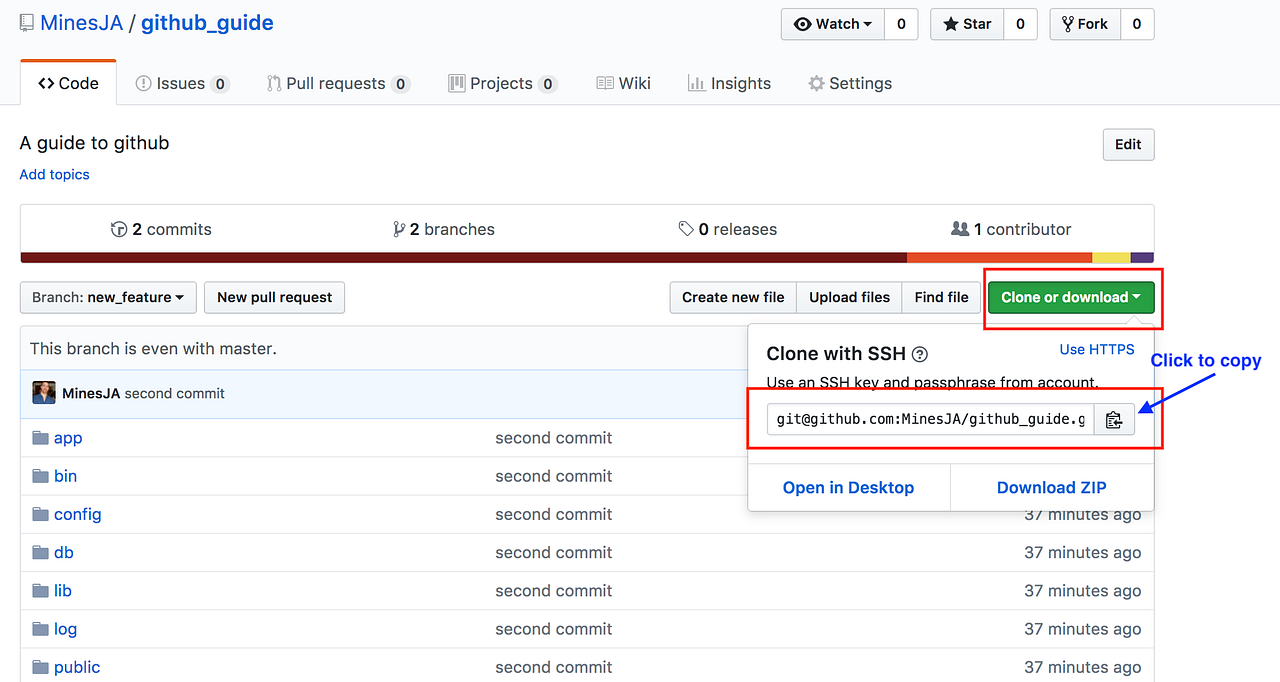1280x682 pixels.
Task: Click the contributors people icon
Action: [960, 229]
